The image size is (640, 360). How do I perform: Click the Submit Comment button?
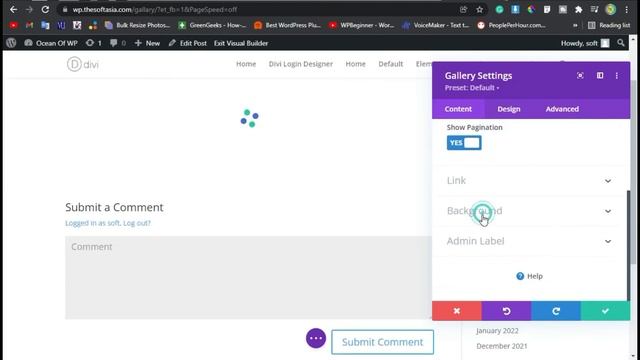pos(382,342)
